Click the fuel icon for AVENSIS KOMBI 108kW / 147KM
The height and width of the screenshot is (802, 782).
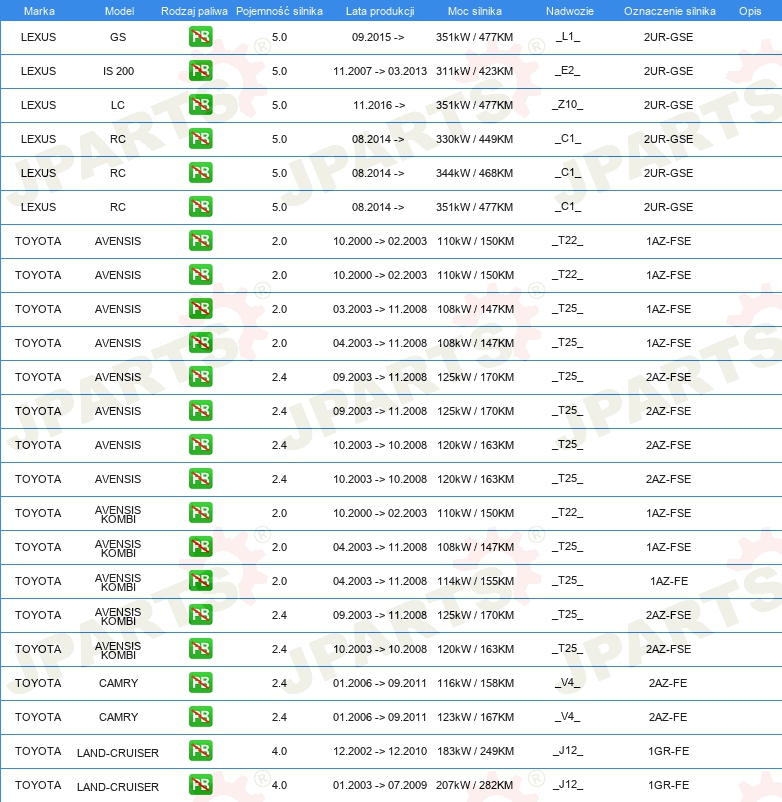tap(200, 547)
